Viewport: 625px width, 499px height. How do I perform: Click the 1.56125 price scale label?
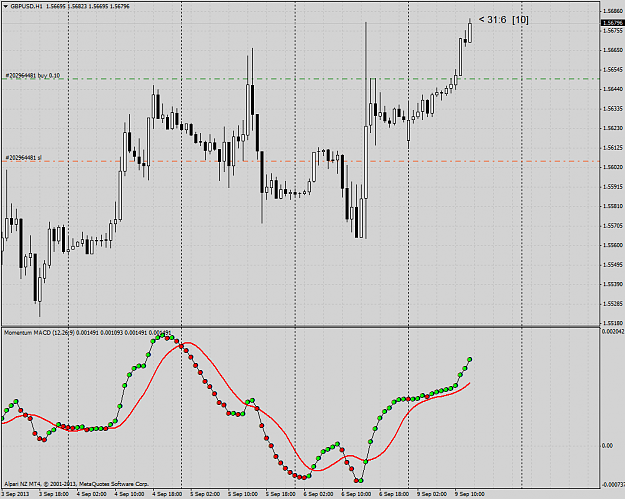(613, 148)
